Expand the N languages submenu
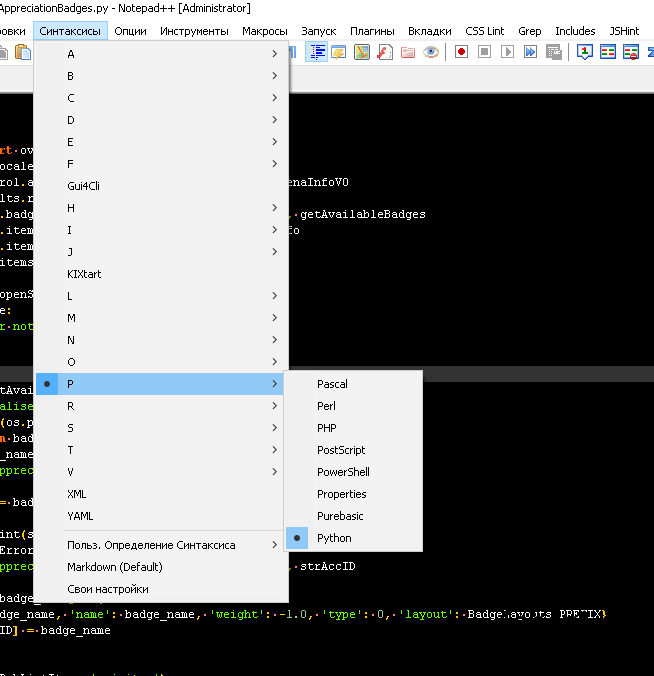The width and height of the screenshot is (654, 676). click(160, 340)
